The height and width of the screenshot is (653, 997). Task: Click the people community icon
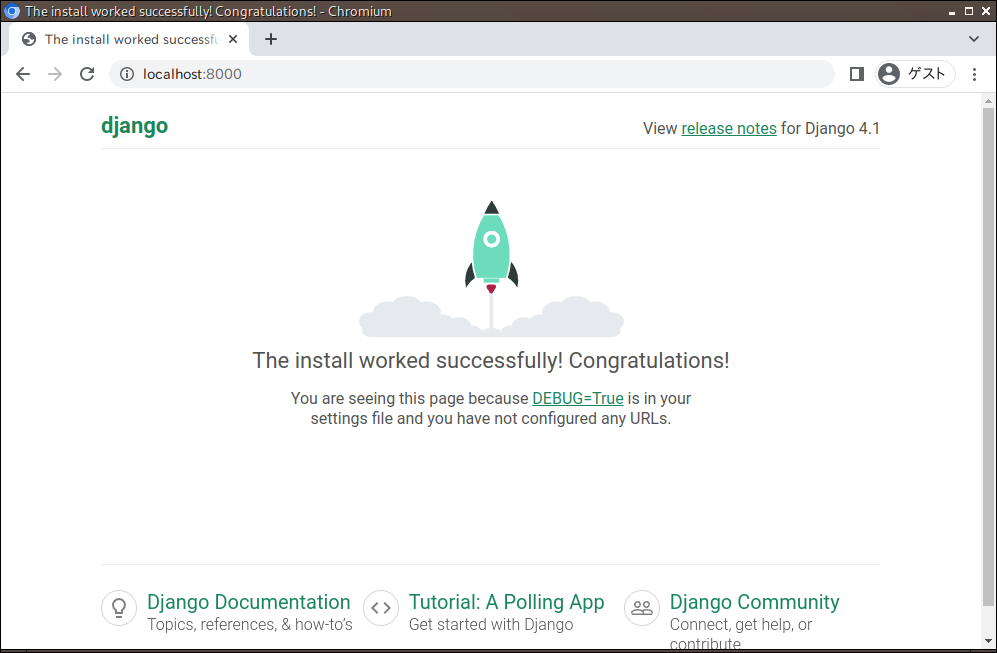click(x=642, y=608)
